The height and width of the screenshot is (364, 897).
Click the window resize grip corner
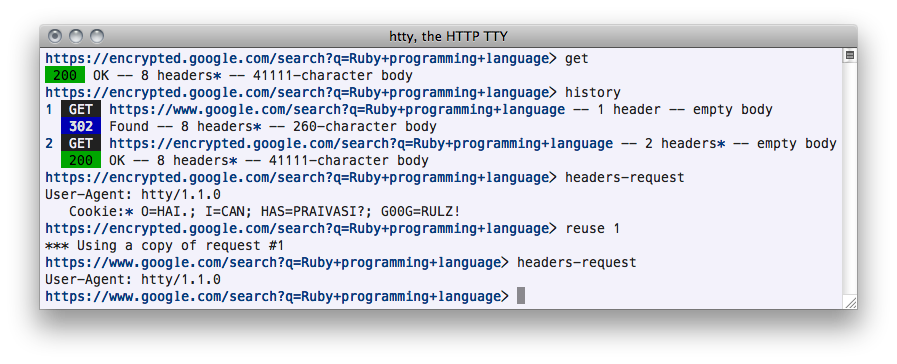pyautogui.click(x=851, y=302)
